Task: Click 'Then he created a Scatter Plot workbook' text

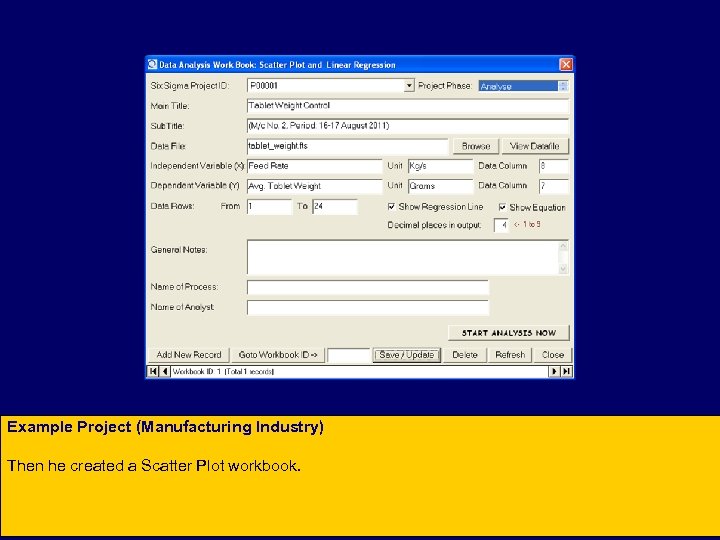Action: (x=154, y=466)
